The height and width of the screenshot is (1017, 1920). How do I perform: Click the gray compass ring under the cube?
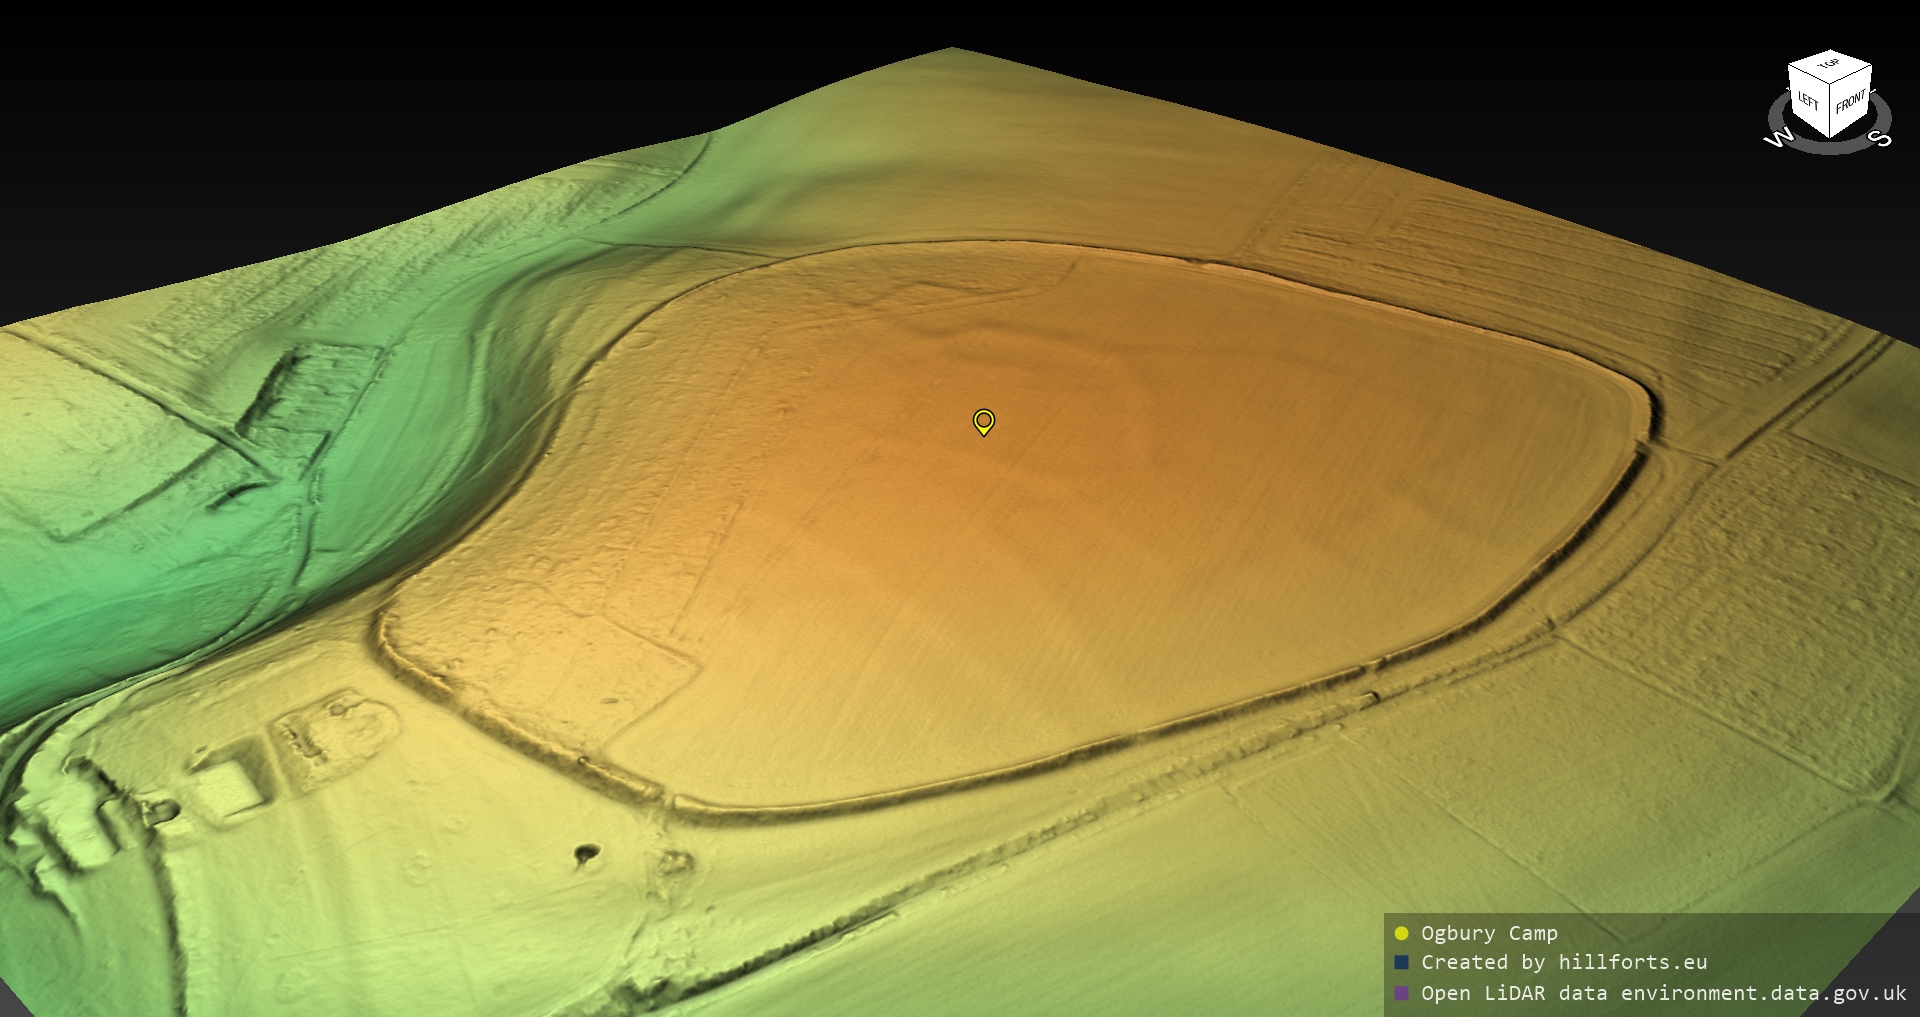coord(1830,147)
